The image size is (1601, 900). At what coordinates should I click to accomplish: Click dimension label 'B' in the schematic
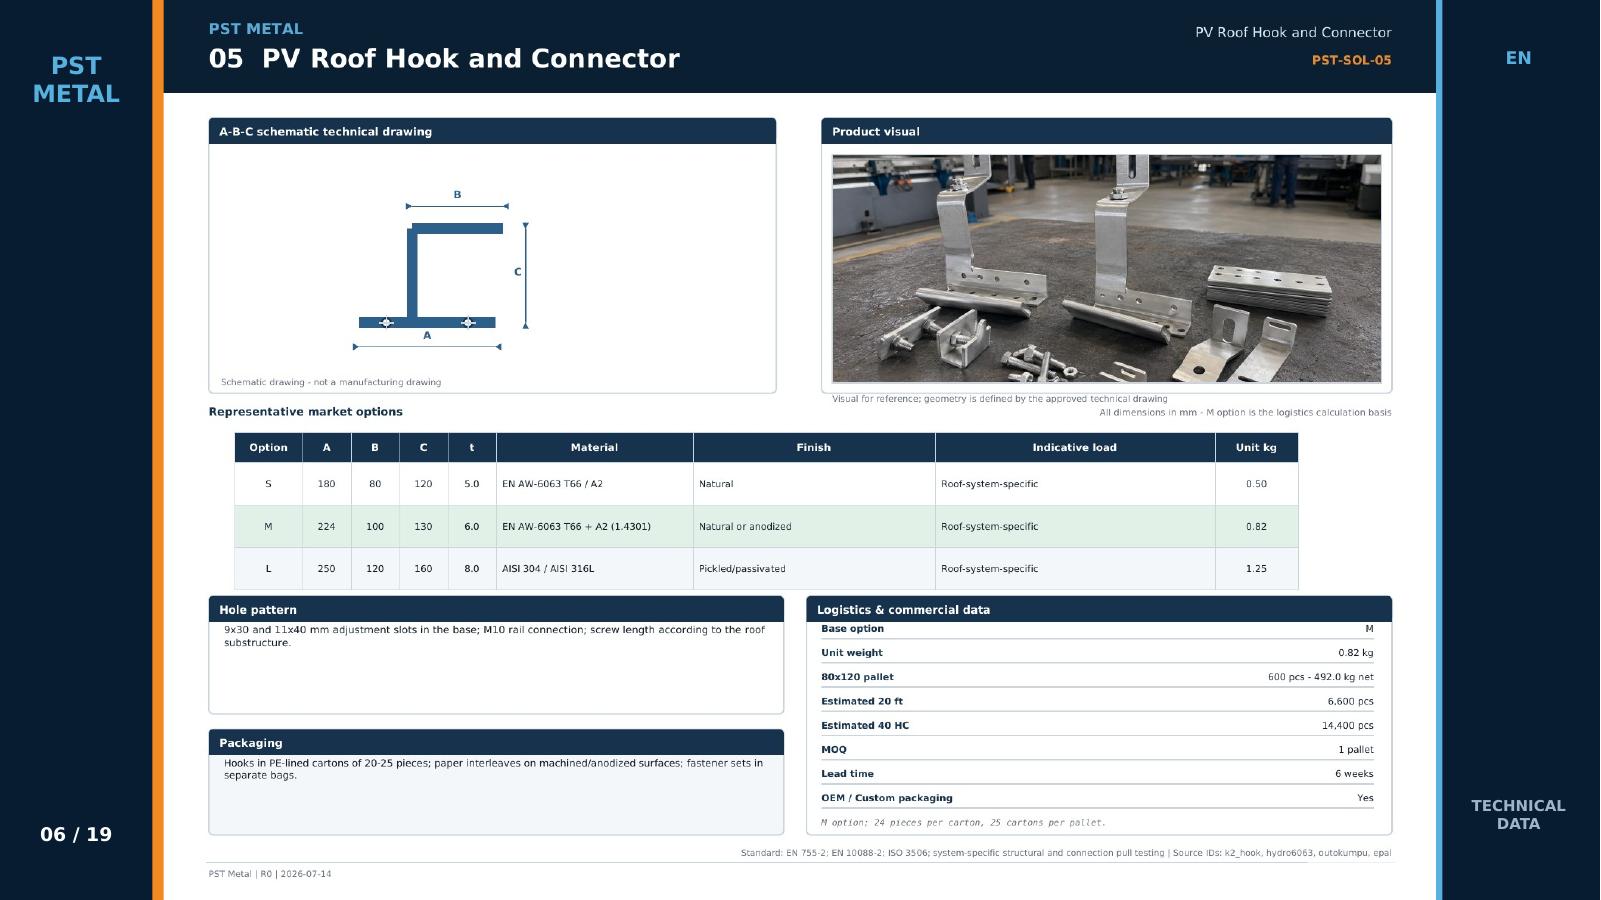(458, 195)
